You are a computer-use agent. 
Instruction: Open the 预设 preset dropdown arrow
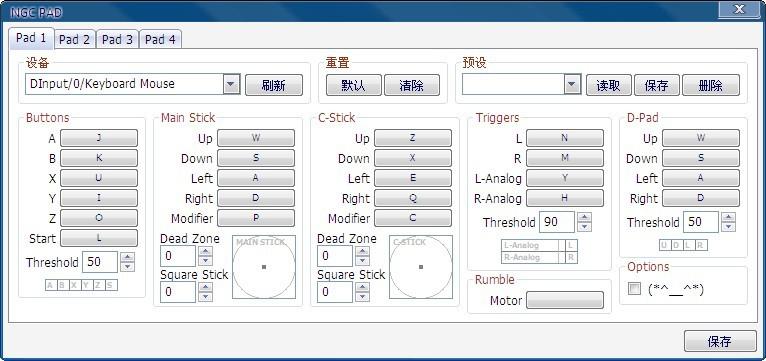pyautogui.click(x=572, y=85)
